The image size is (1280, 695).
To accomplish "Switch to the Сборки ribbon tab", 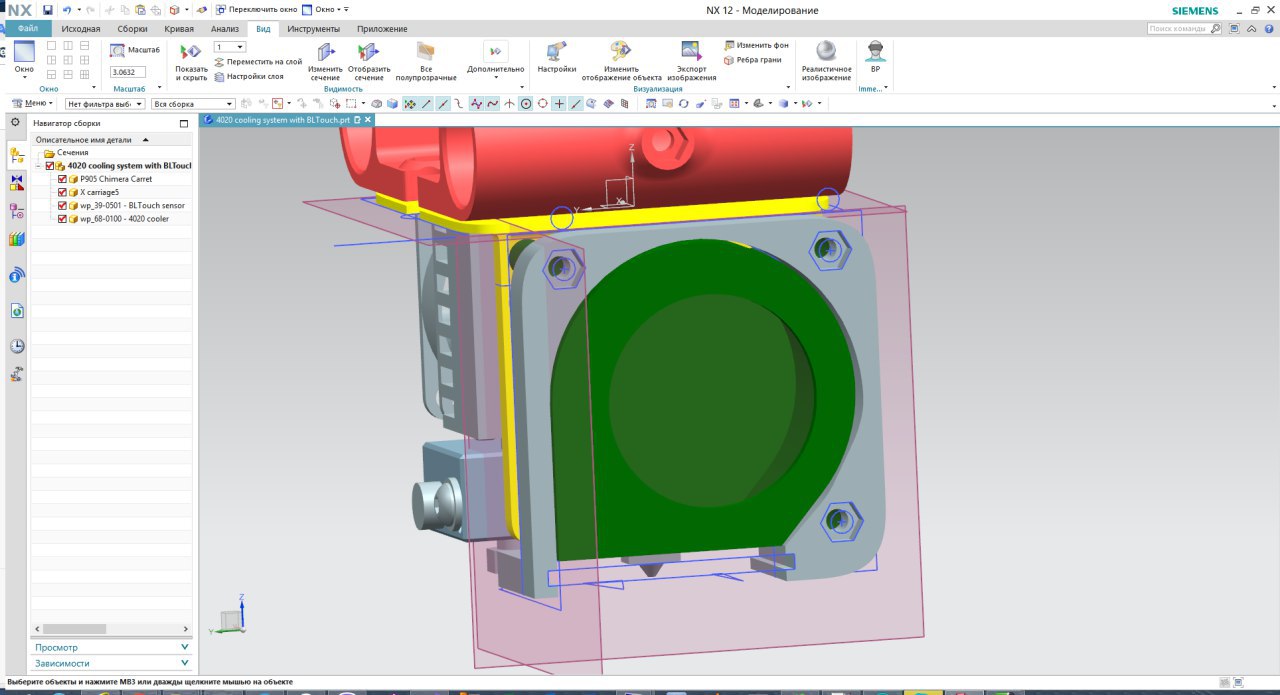I will 132,29.
